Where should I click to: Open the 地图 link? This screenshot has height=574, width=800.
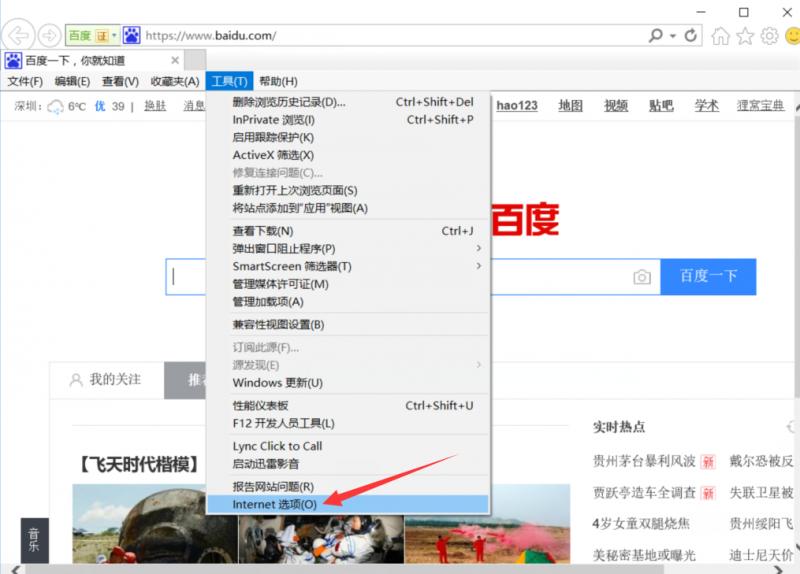click(570, 106)
